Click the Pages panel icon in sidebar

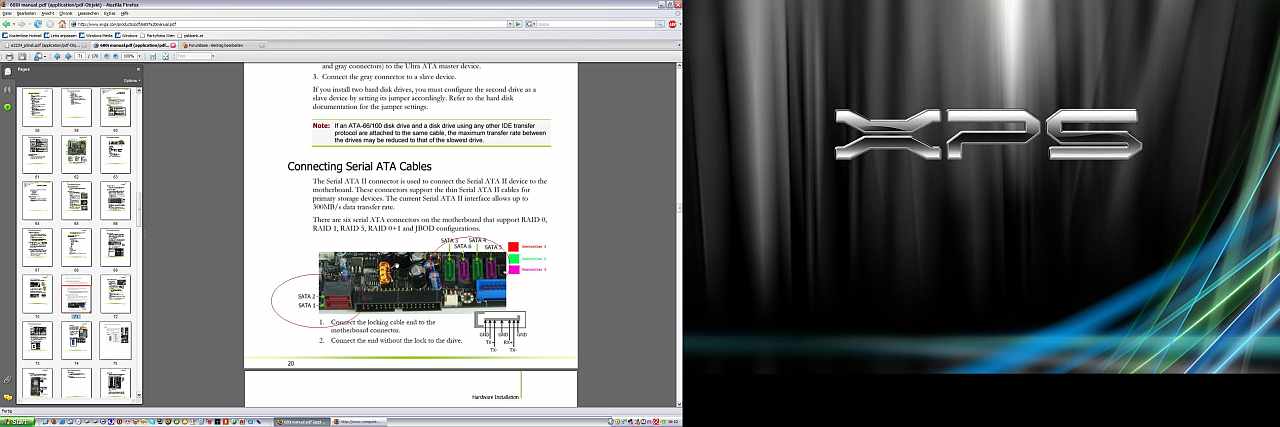click(x=7, y=71)
